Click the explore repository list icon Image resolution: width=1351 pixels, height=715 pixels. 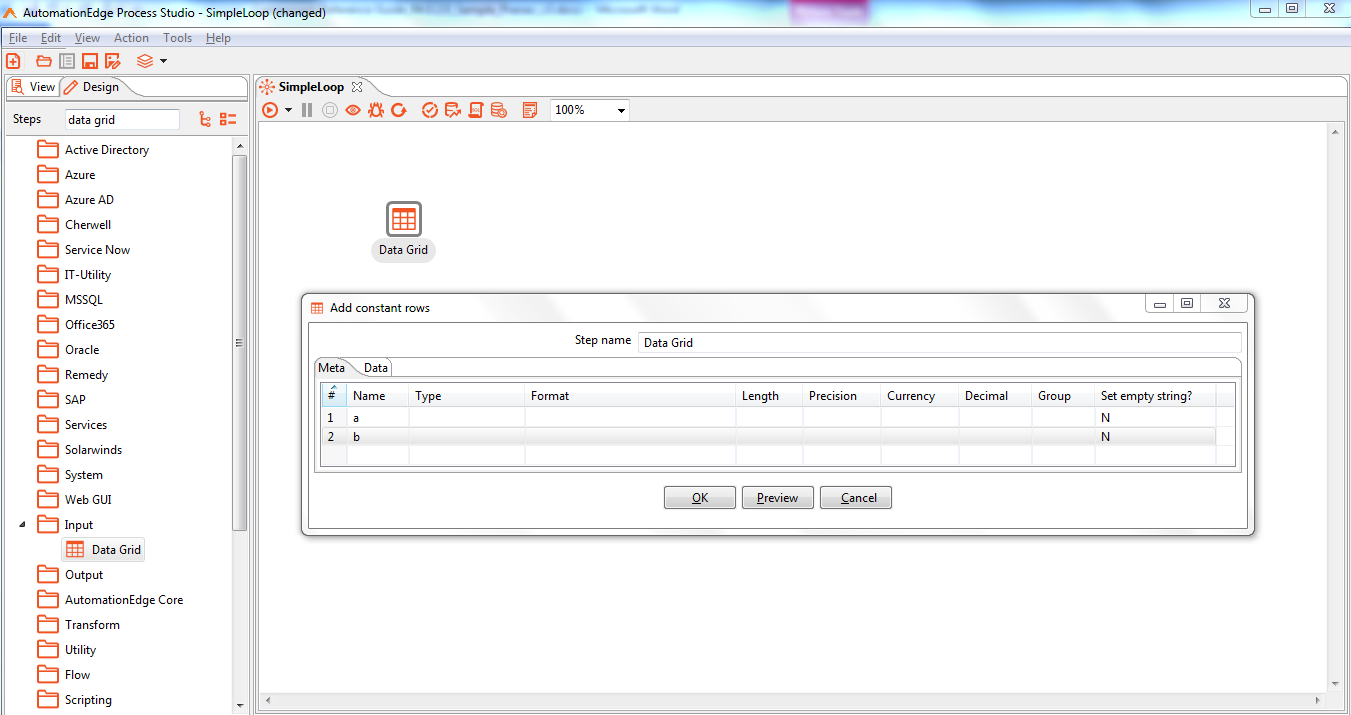tap(67, 61)
